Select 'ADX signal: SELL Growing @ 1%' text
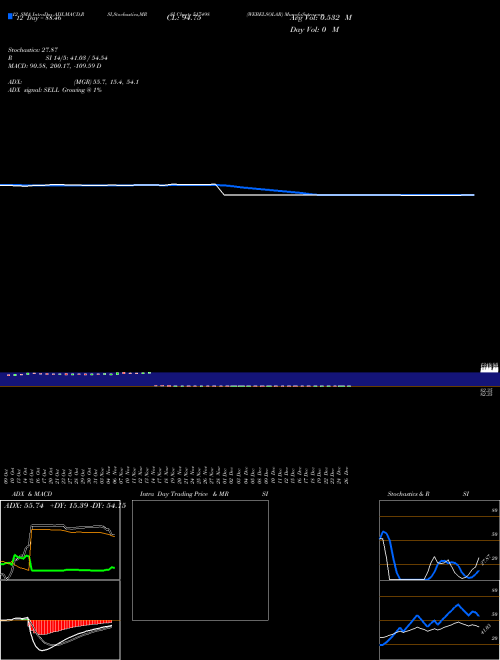This screenshot has height=660, width=500. point(55,90)
